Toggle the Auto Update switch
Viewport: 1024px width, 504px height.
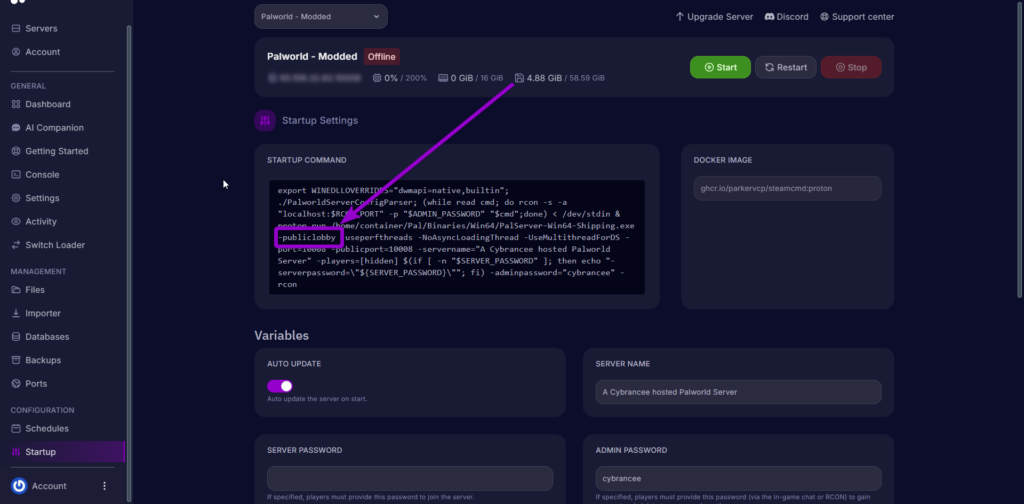(279, 386)
